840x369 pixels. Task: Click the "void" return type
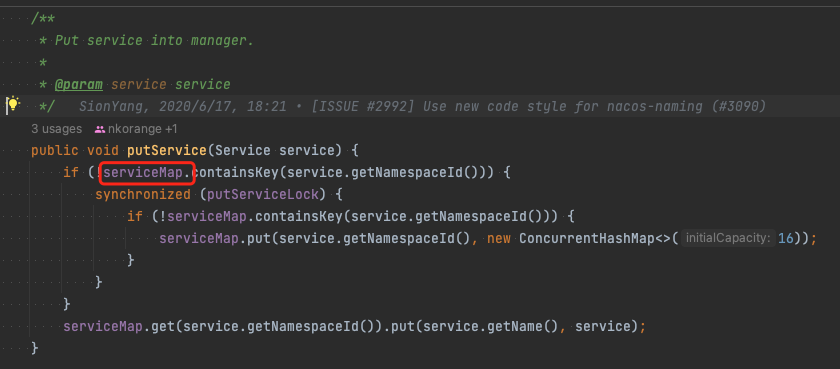[103, 150]
